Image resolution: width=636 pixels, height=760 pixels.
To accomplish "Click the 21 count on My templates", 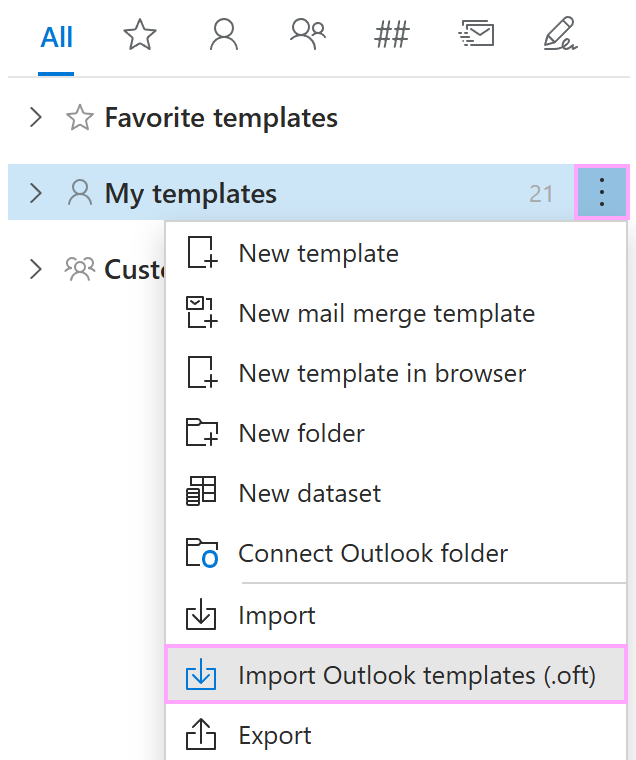I will coord(541,194).
